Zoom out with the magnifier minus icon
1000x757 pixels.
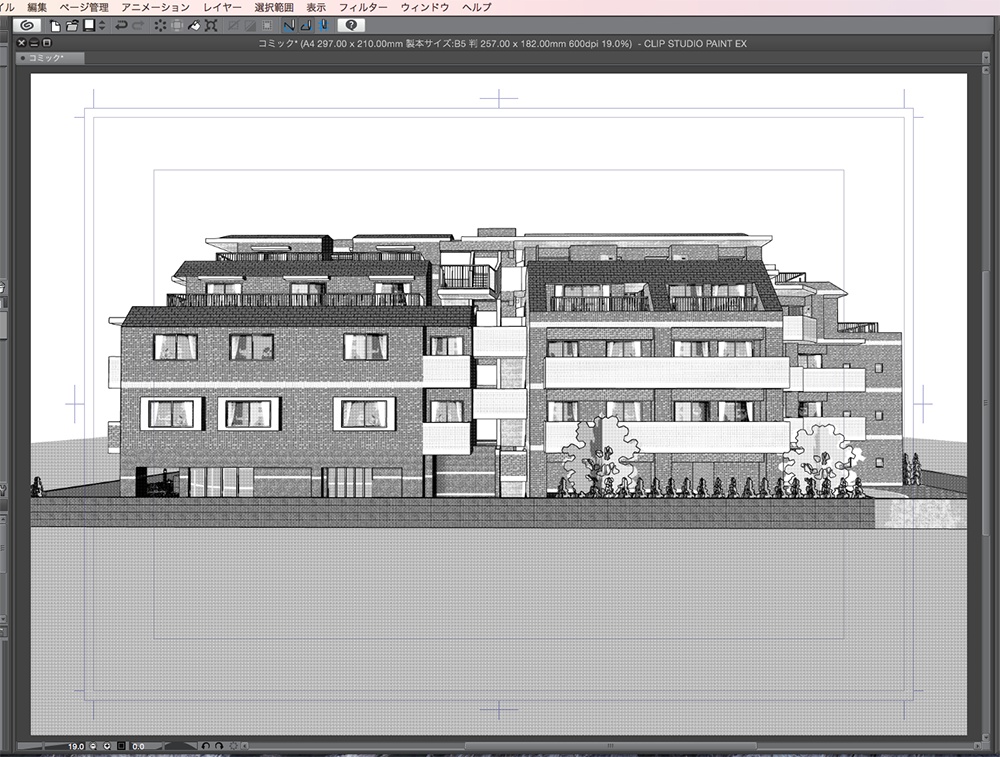pos(92,745)
